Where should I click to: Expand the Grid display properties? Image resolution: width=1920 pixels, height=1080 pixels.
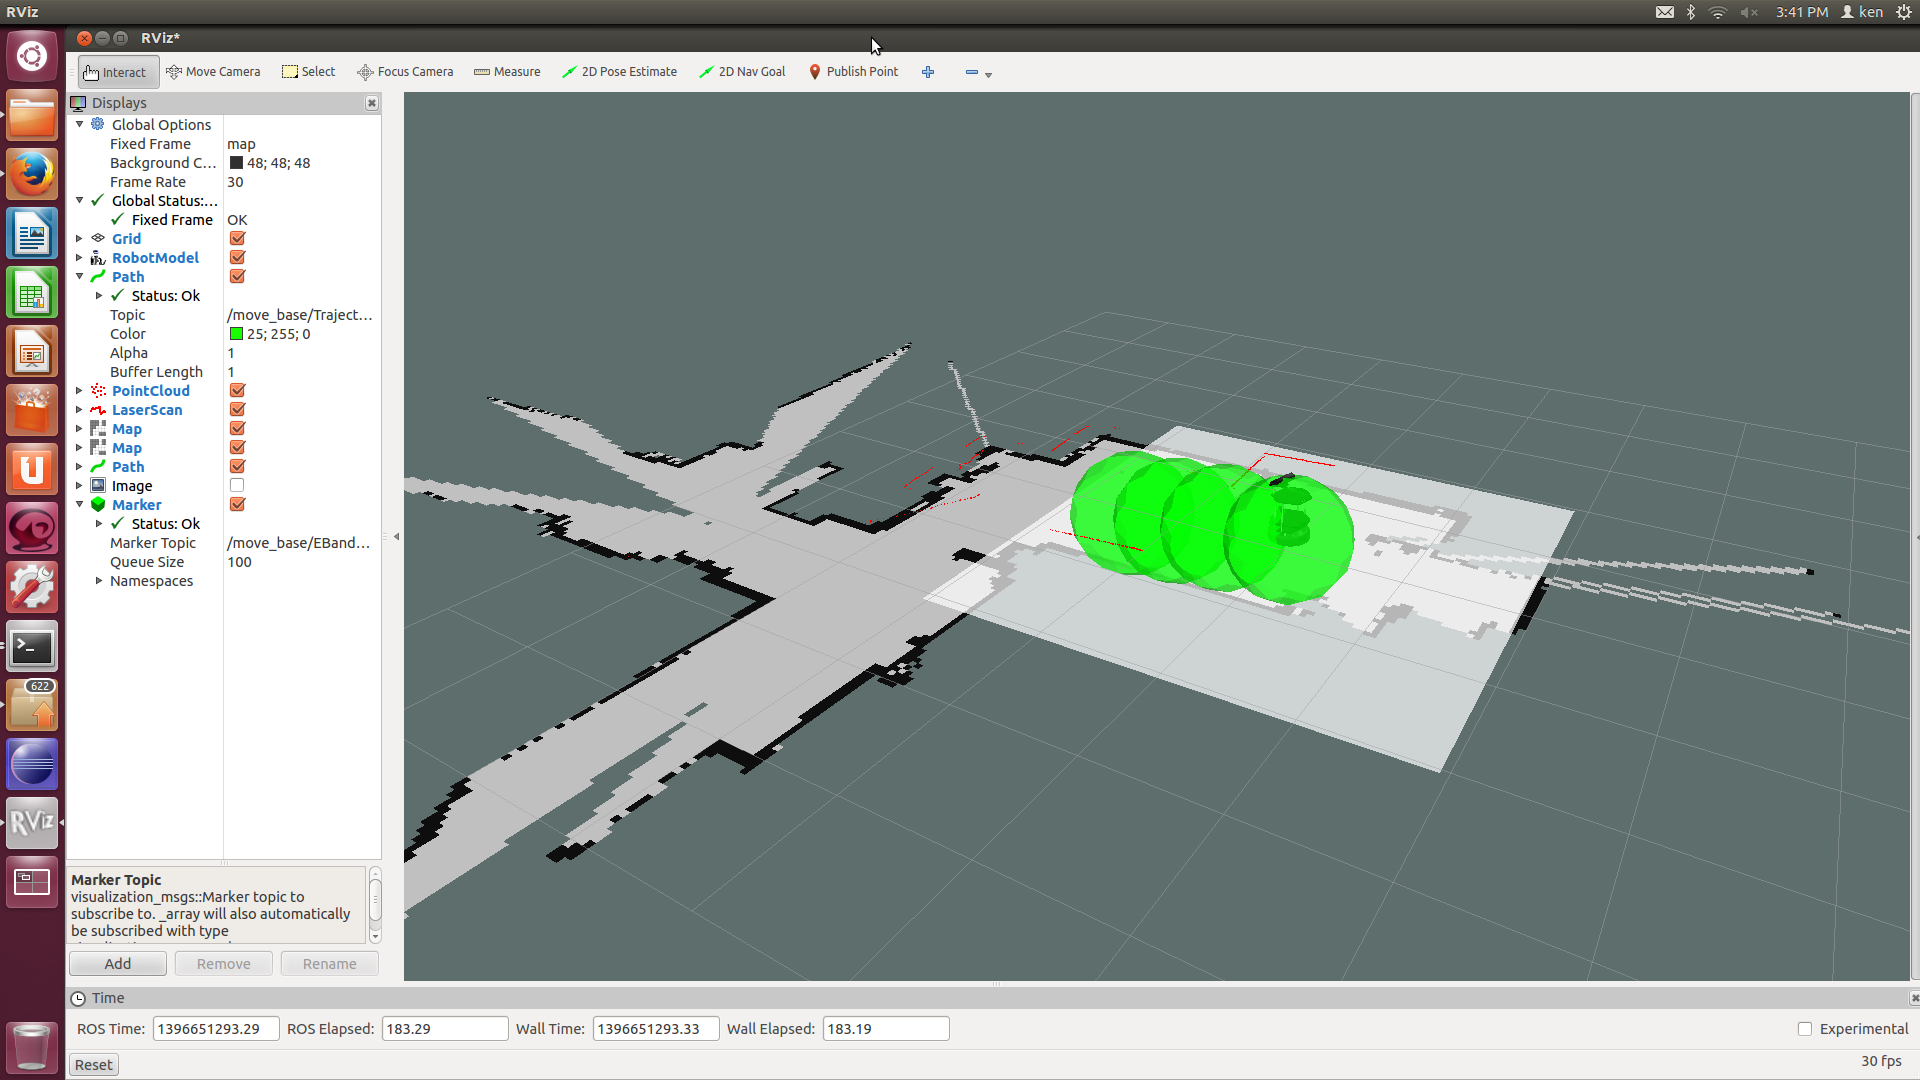80,238
